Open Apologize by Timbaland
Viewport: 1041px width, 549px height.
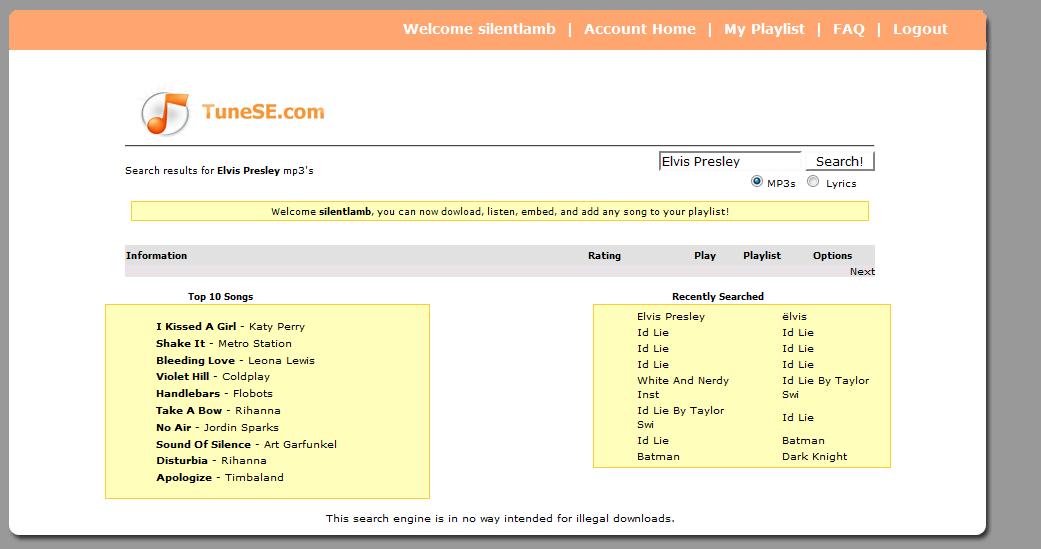tap(220, 477)
